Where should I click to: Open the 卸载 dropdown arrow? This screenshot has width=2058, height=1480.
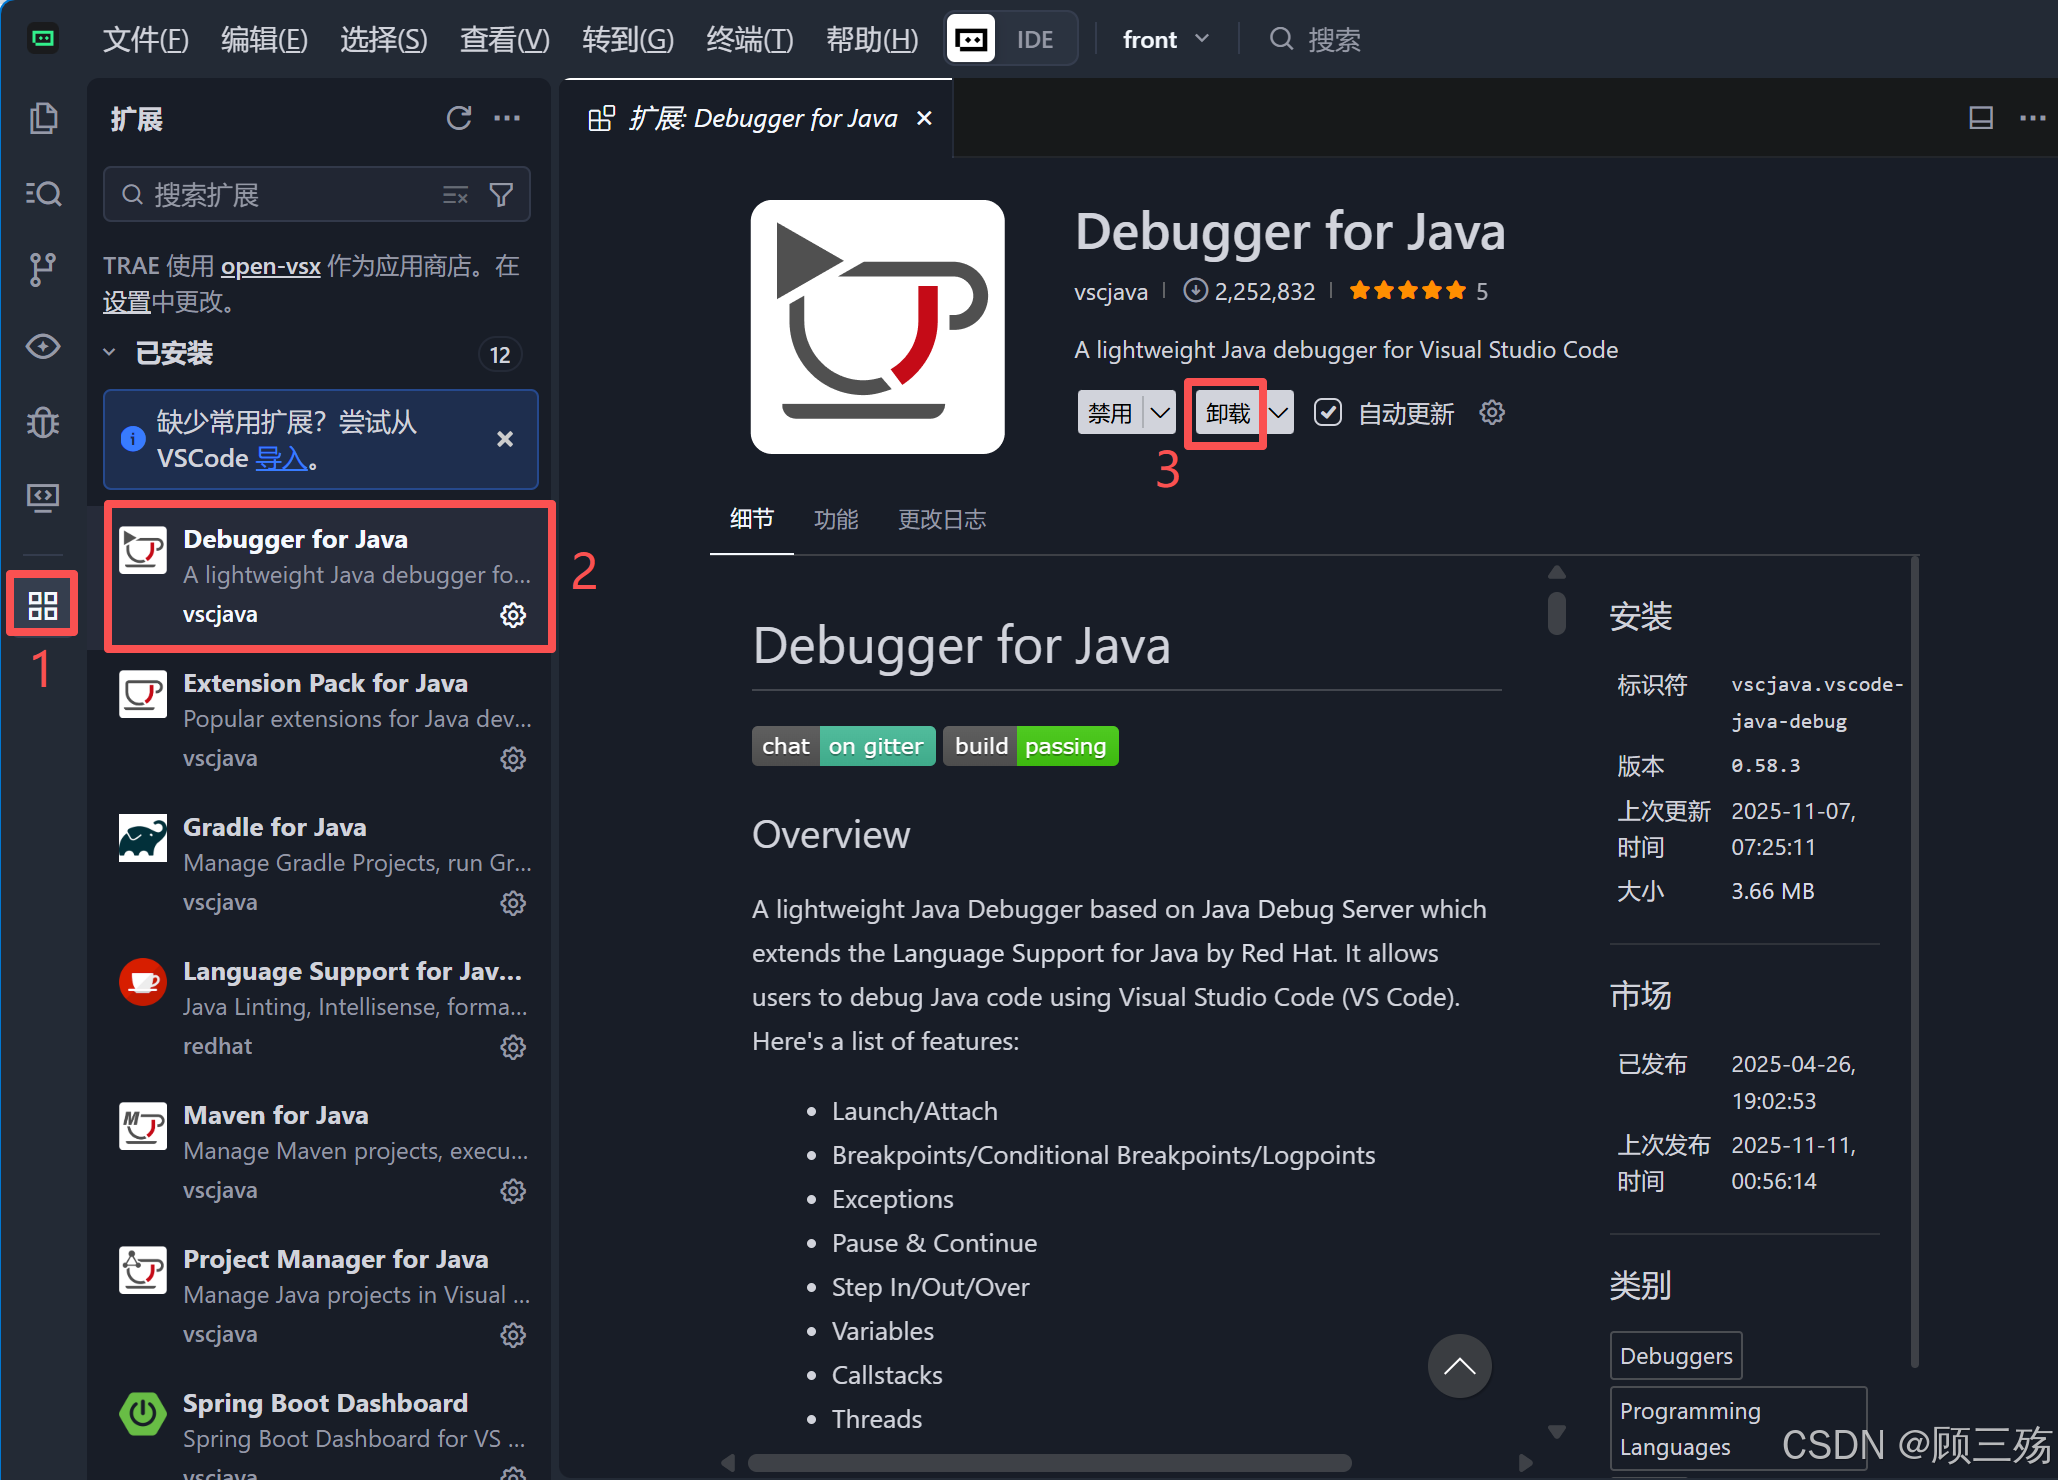click(x=1279, y=412)
